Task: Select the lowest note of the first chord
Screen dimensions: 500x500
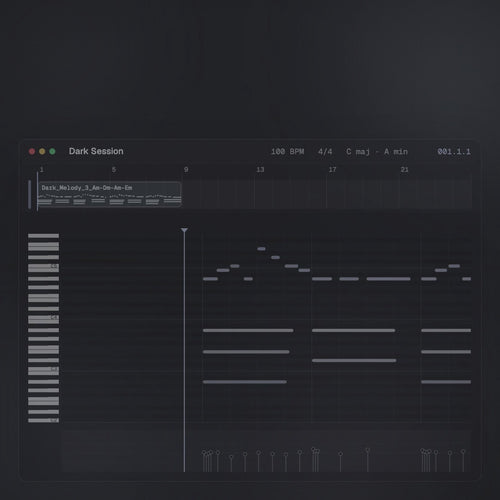Action: [245, 382]
